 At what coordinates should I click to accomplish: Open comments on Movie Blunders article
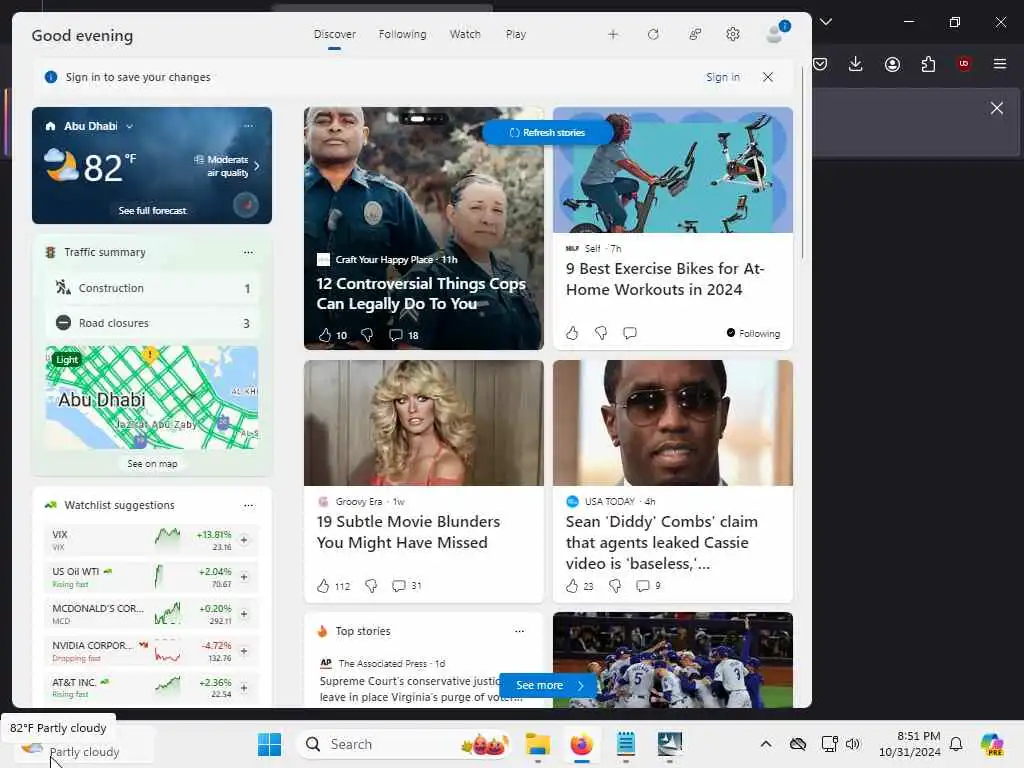[398, 586]
